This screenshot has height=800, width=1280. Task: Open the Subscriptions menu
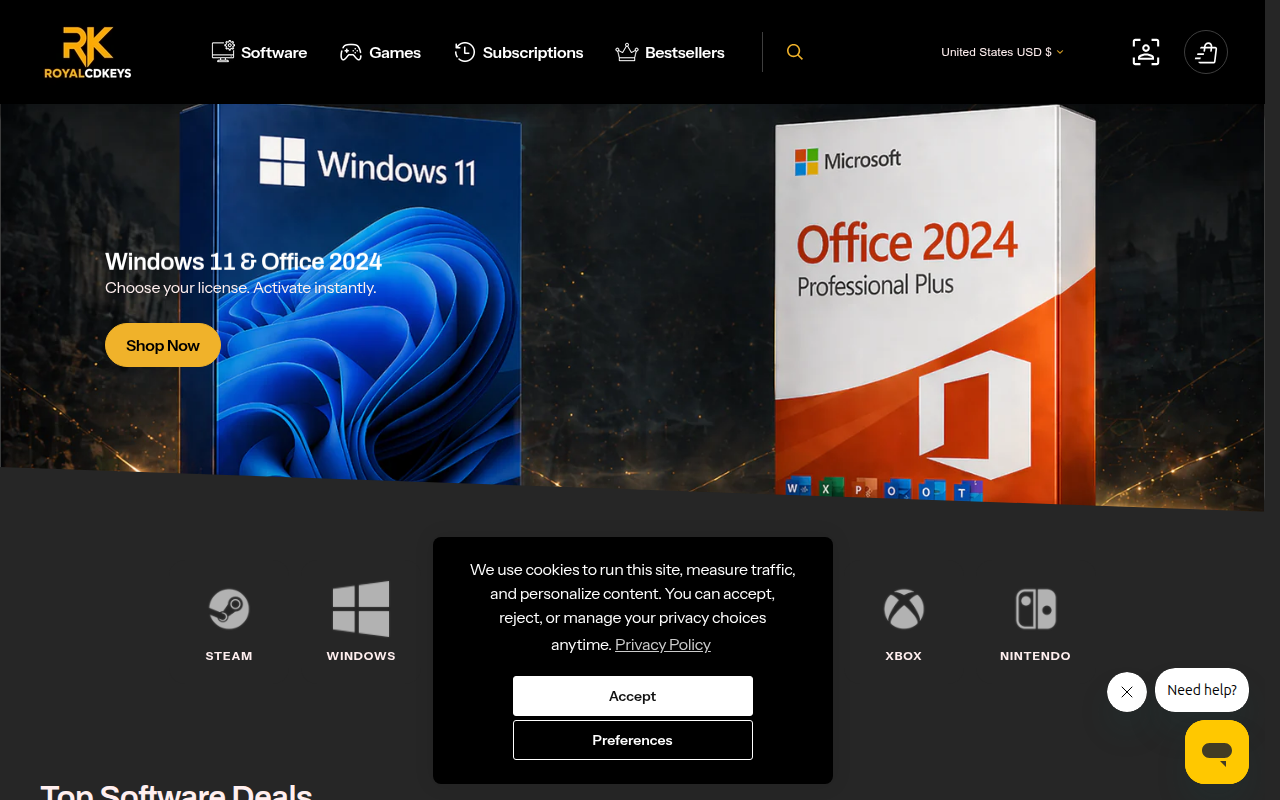point(518,52)
